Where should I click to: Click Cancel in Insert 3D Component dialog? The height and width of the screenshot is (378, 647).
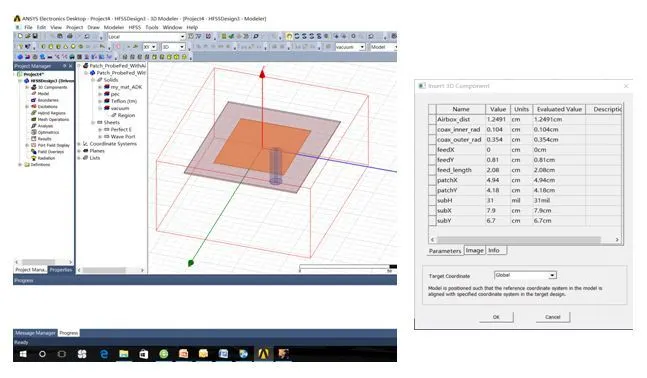pos(553,317)
